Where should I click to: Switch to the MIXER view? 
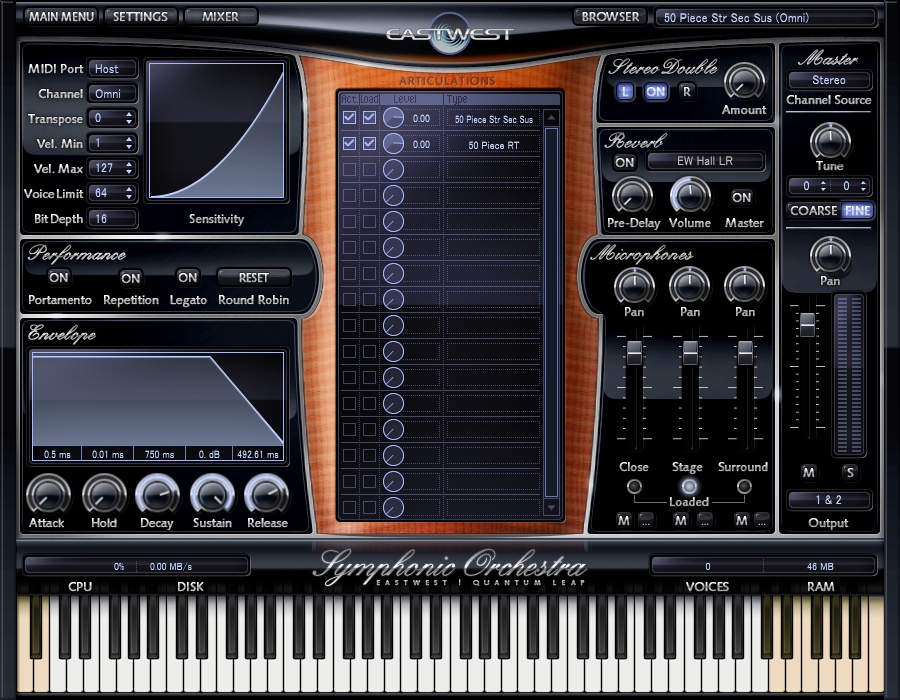(220, 17)
